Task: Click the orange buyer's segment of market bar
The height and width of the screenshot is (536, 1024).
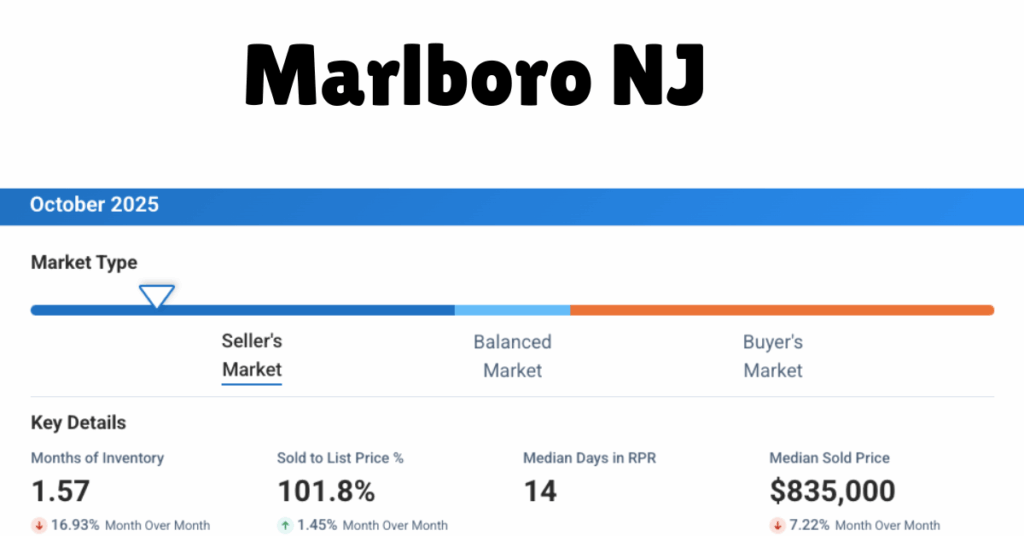Action: point(780,310)
